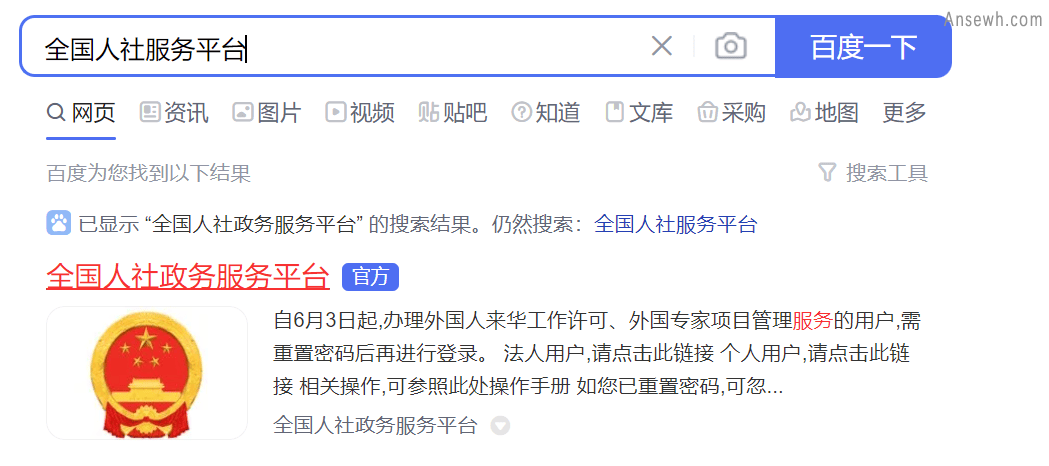The height and width of the screenshot is (466, 1049).
Task: Open 搜索工具 filter options
Action: 873,174
